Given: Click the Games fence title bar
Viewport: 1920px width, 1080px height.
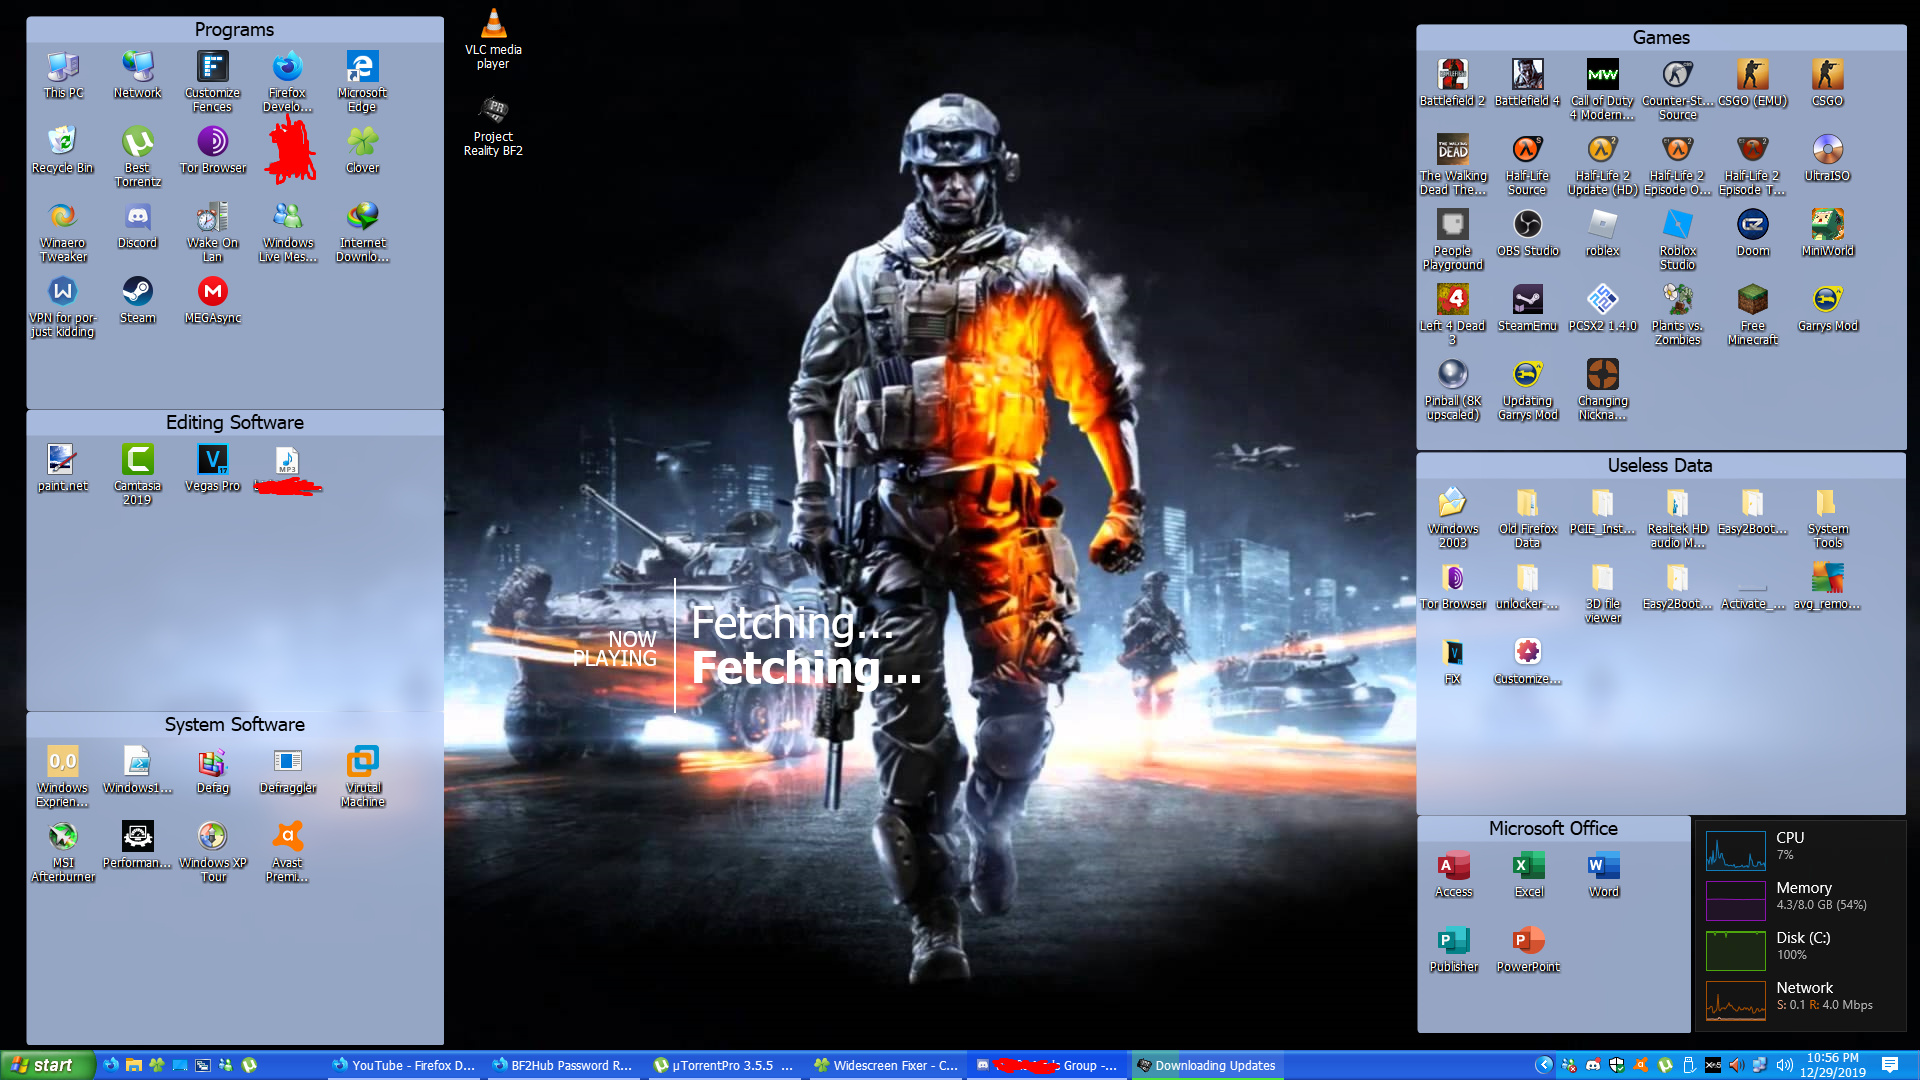Looking at the screenshot, I should tap(1661, 38).
